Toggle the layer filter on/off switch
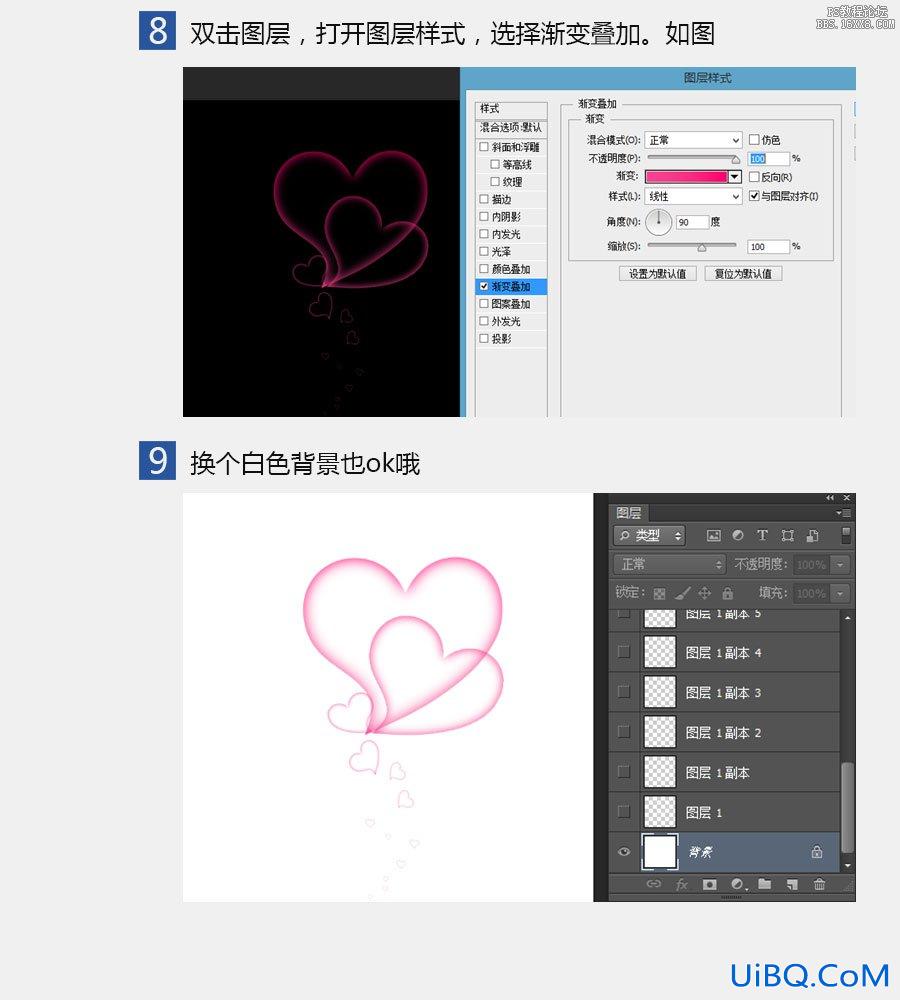 click(846, 535)
